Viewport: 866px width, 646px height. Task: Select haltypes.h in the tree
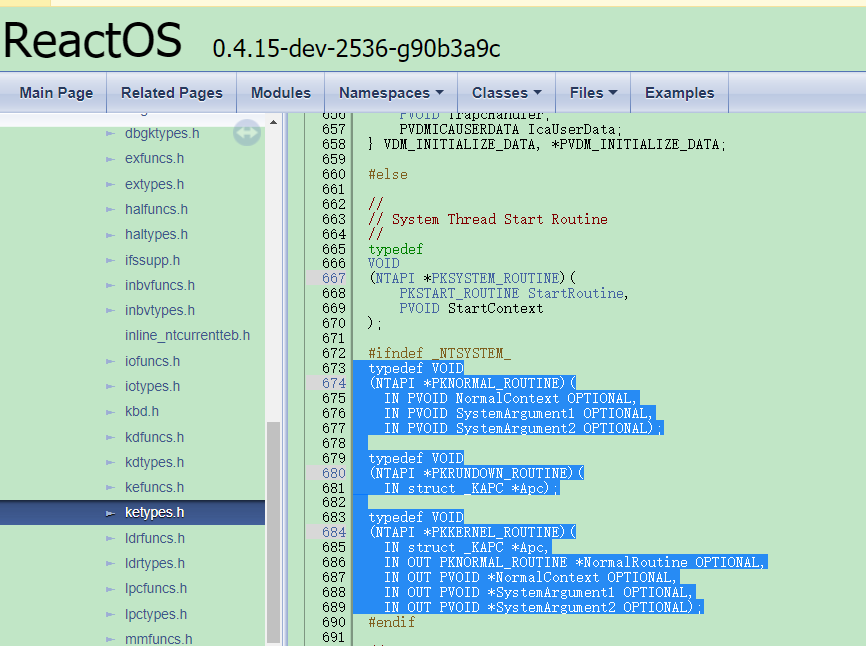[x=156, y=235]
